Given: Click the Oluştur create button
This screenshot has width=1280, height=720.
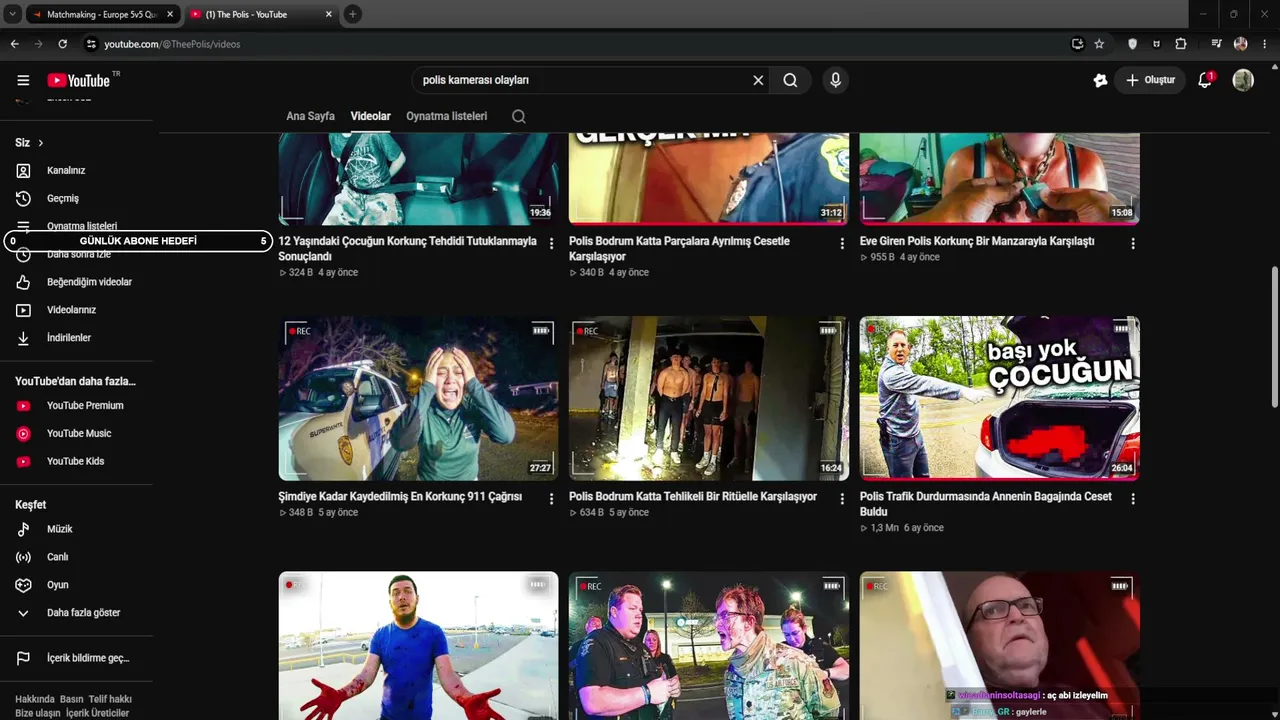Looking at the screenshot, I should point(1150,80).
